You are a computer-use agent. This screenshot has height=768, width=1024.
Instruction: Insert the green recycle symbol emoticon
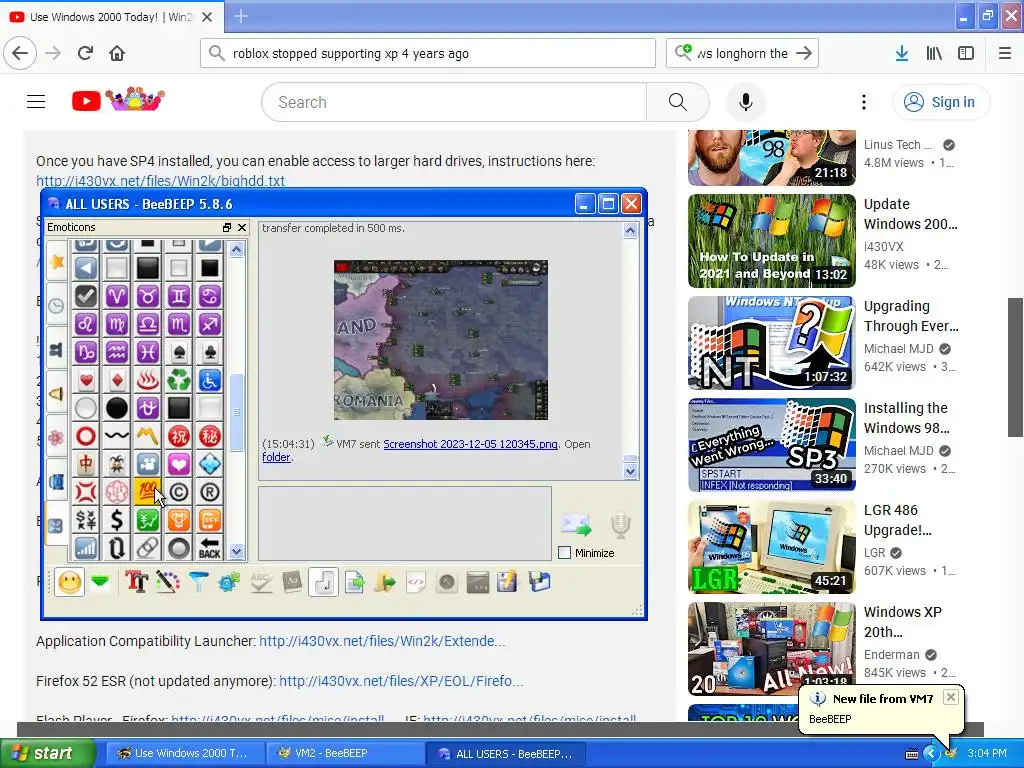pos(178,380)
